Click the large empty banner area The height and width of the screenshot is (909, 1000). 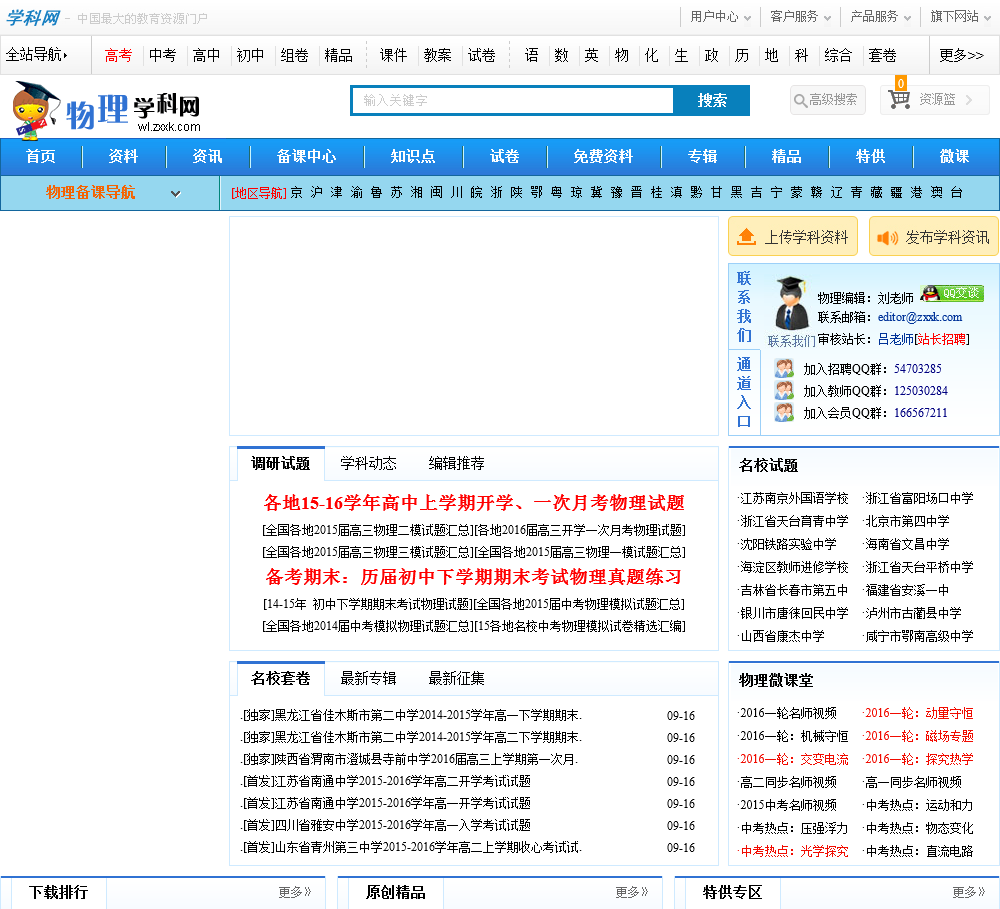click(x=474, y=326)
